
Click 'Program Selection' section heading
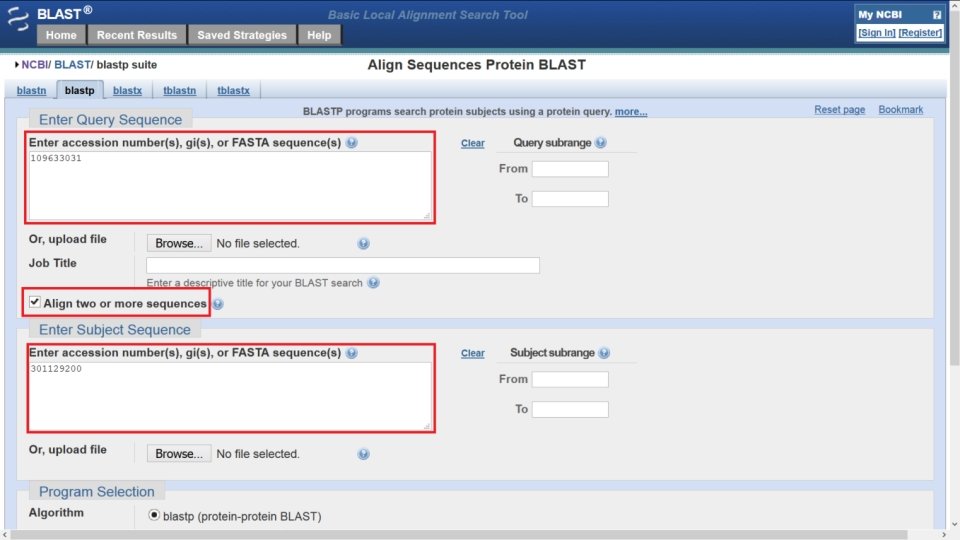(x=97, y=492)
